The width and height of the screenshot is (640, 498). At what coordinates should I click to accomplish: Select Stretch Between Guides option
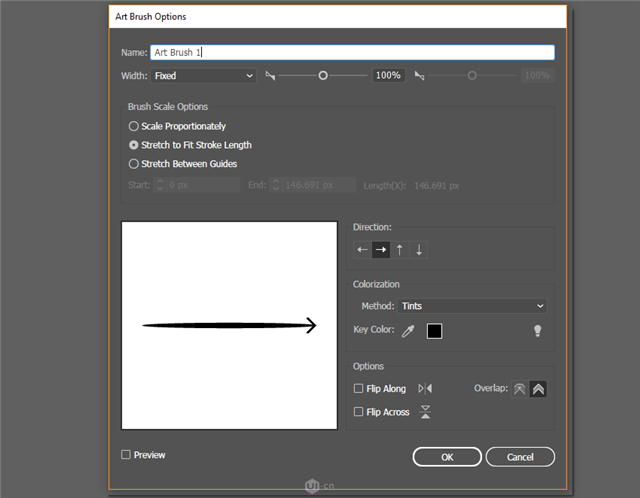[134, 164]
